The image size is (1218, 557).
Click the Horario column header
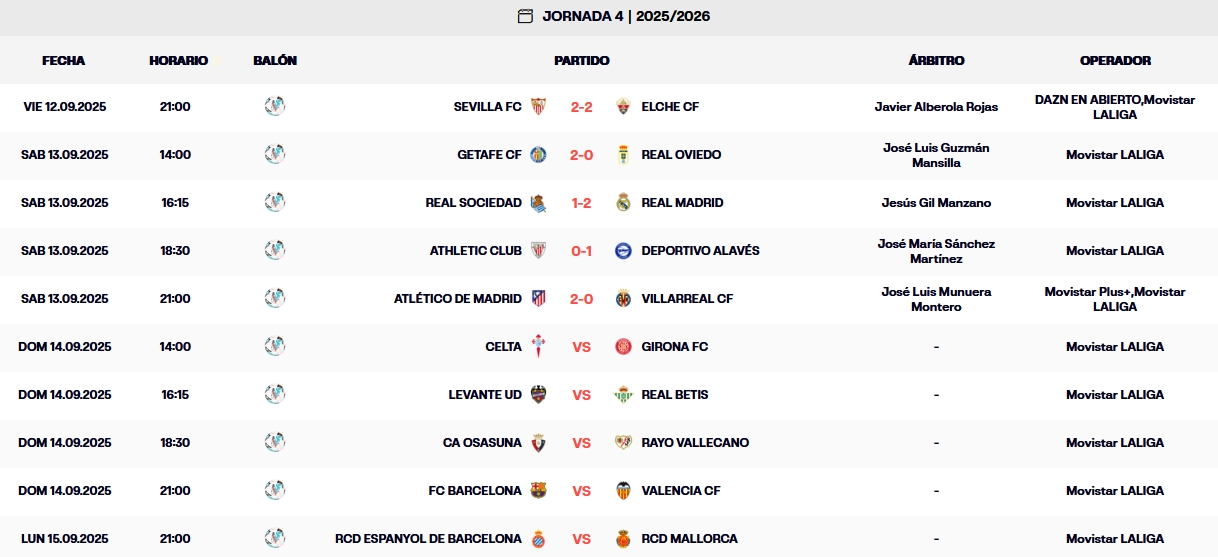point(179,61)
